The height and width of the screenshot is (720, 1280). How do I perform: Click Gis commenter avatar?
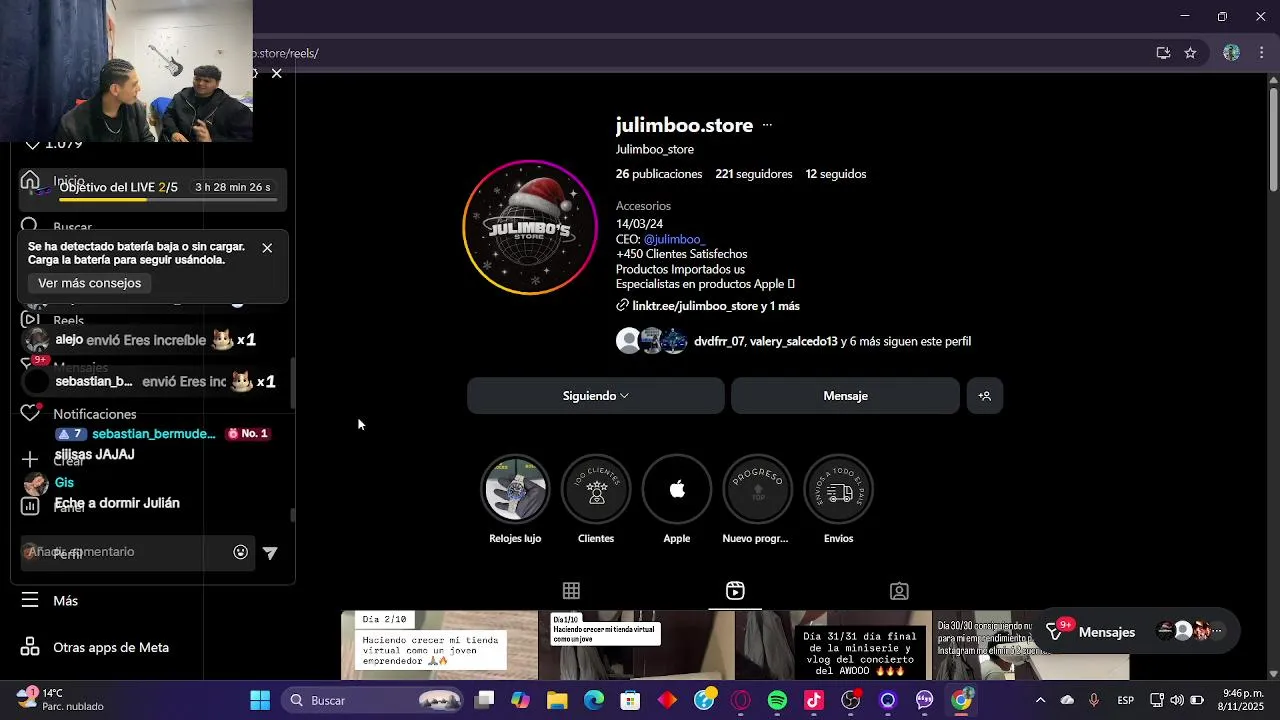(x=36, y=484)
